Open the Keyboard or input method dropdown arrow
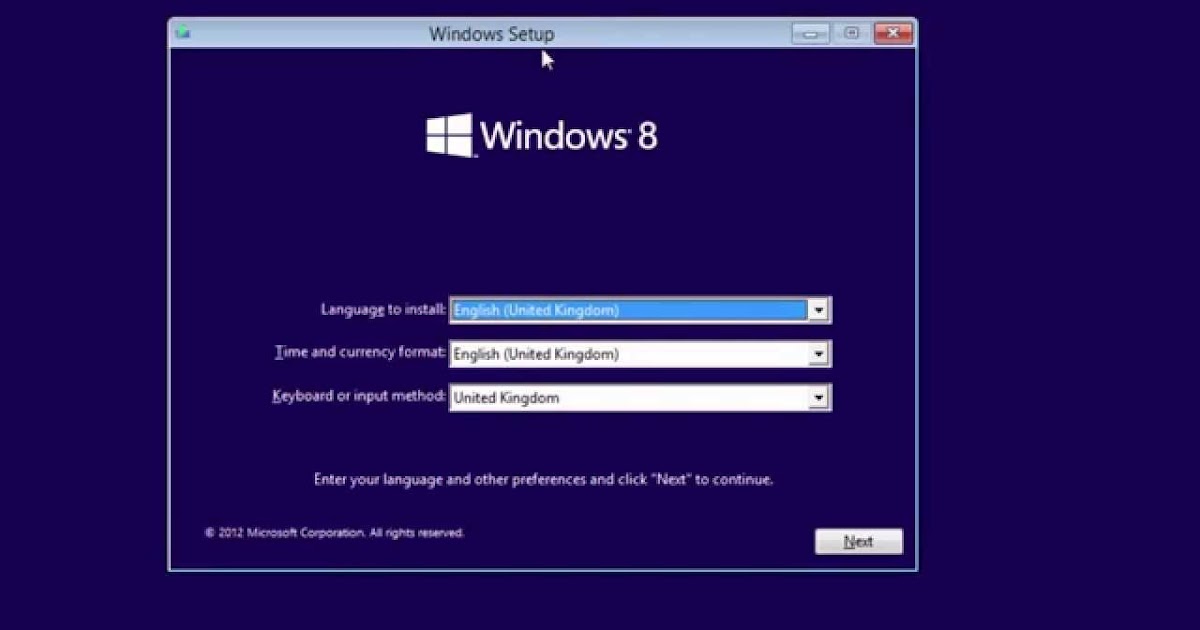 819,398
